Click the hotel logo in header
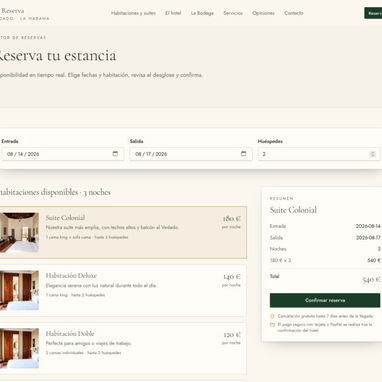The width and height of the screenshot is (382, 382). pos(24,14)
